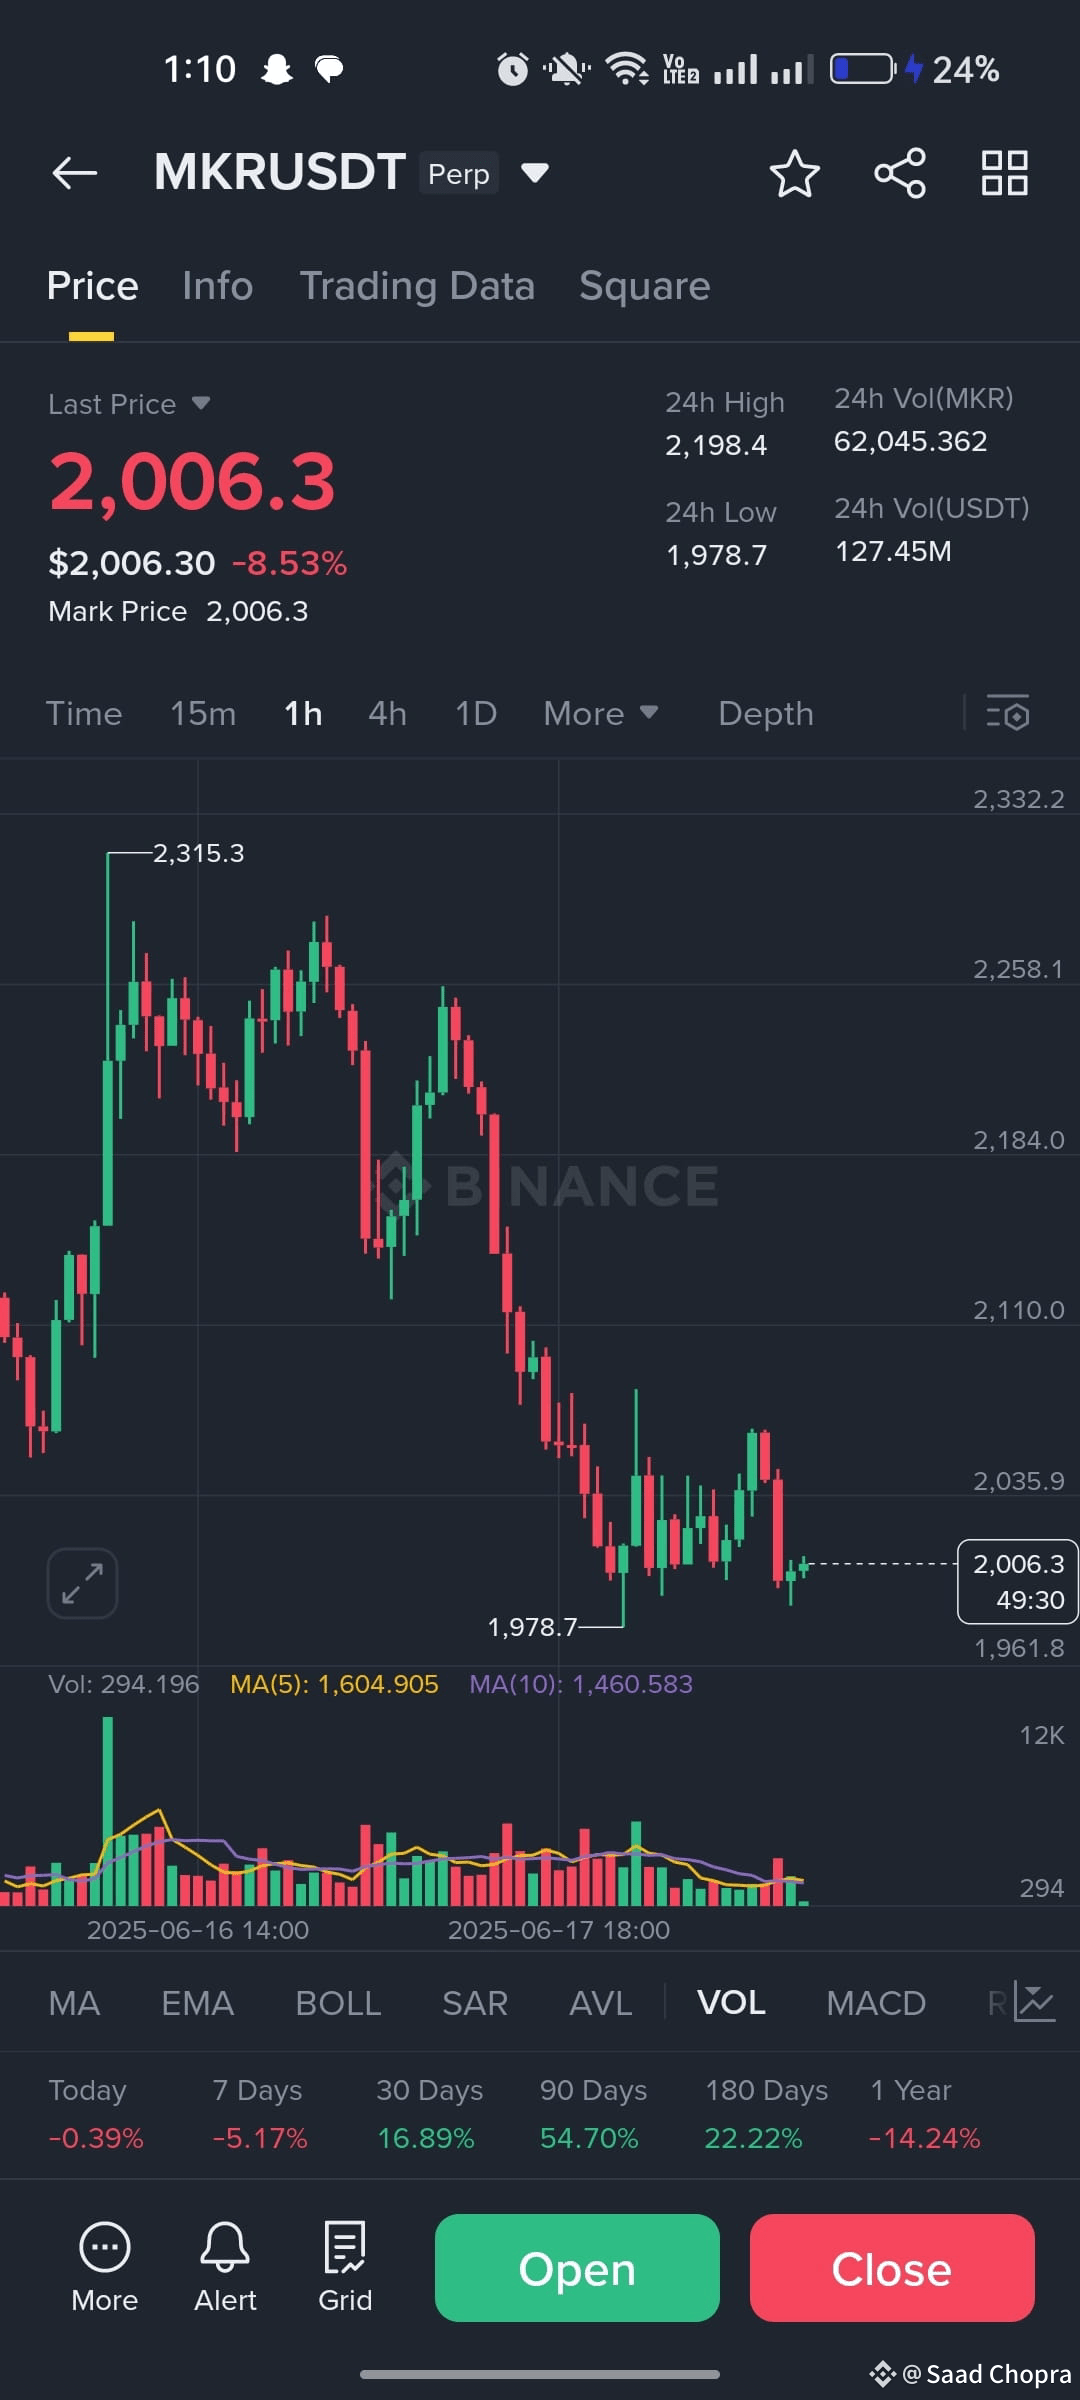Image resolution: width=1080 pixels, height=2400 pixels.
Task: Tap the 2,006.3 current price tag on chart
Action: [1018, 1581]
